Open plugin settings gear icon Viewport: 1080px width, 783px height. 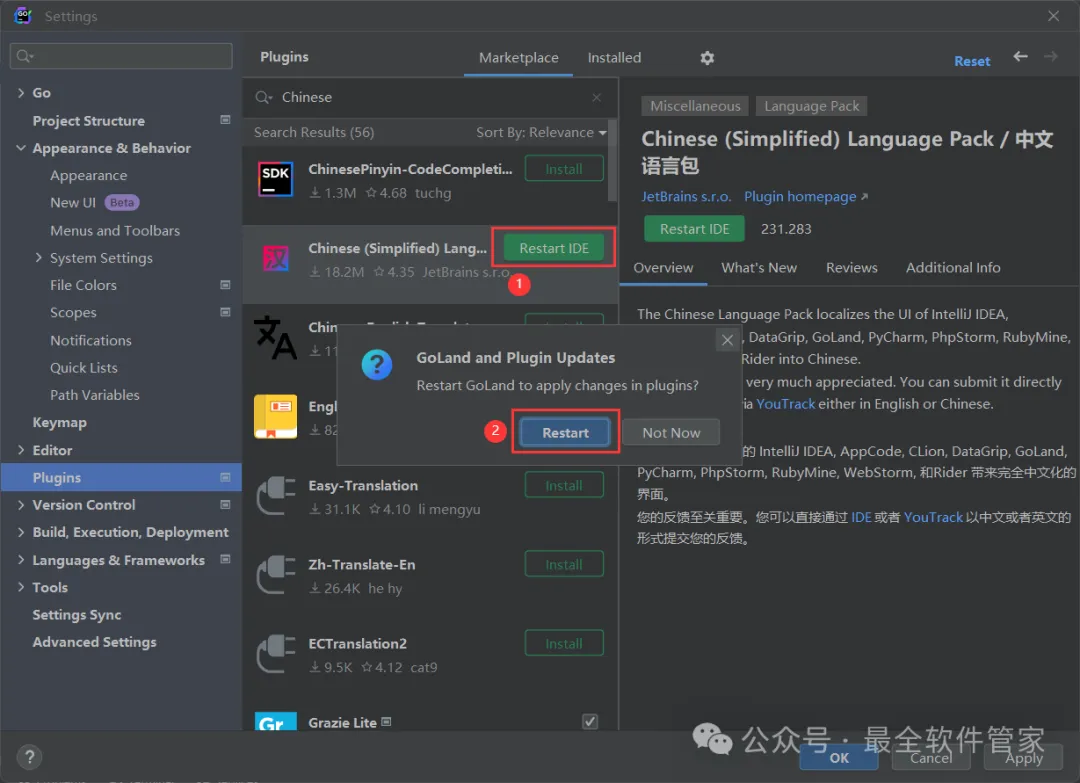(x=707, y=58)
